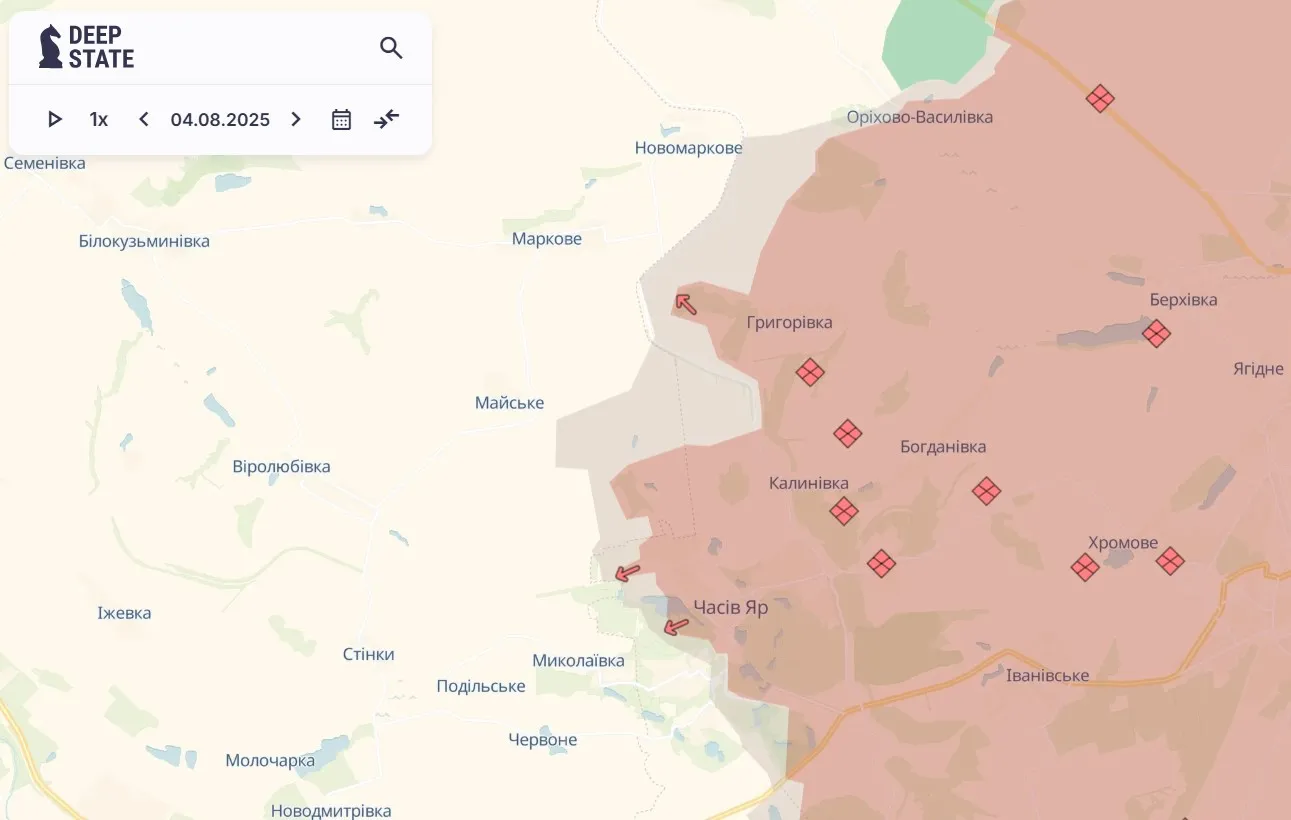The width and height of the screenshot is (1291, 820).
Task: Click the clash marker south of Kalynivka
Action: [882, 564]
